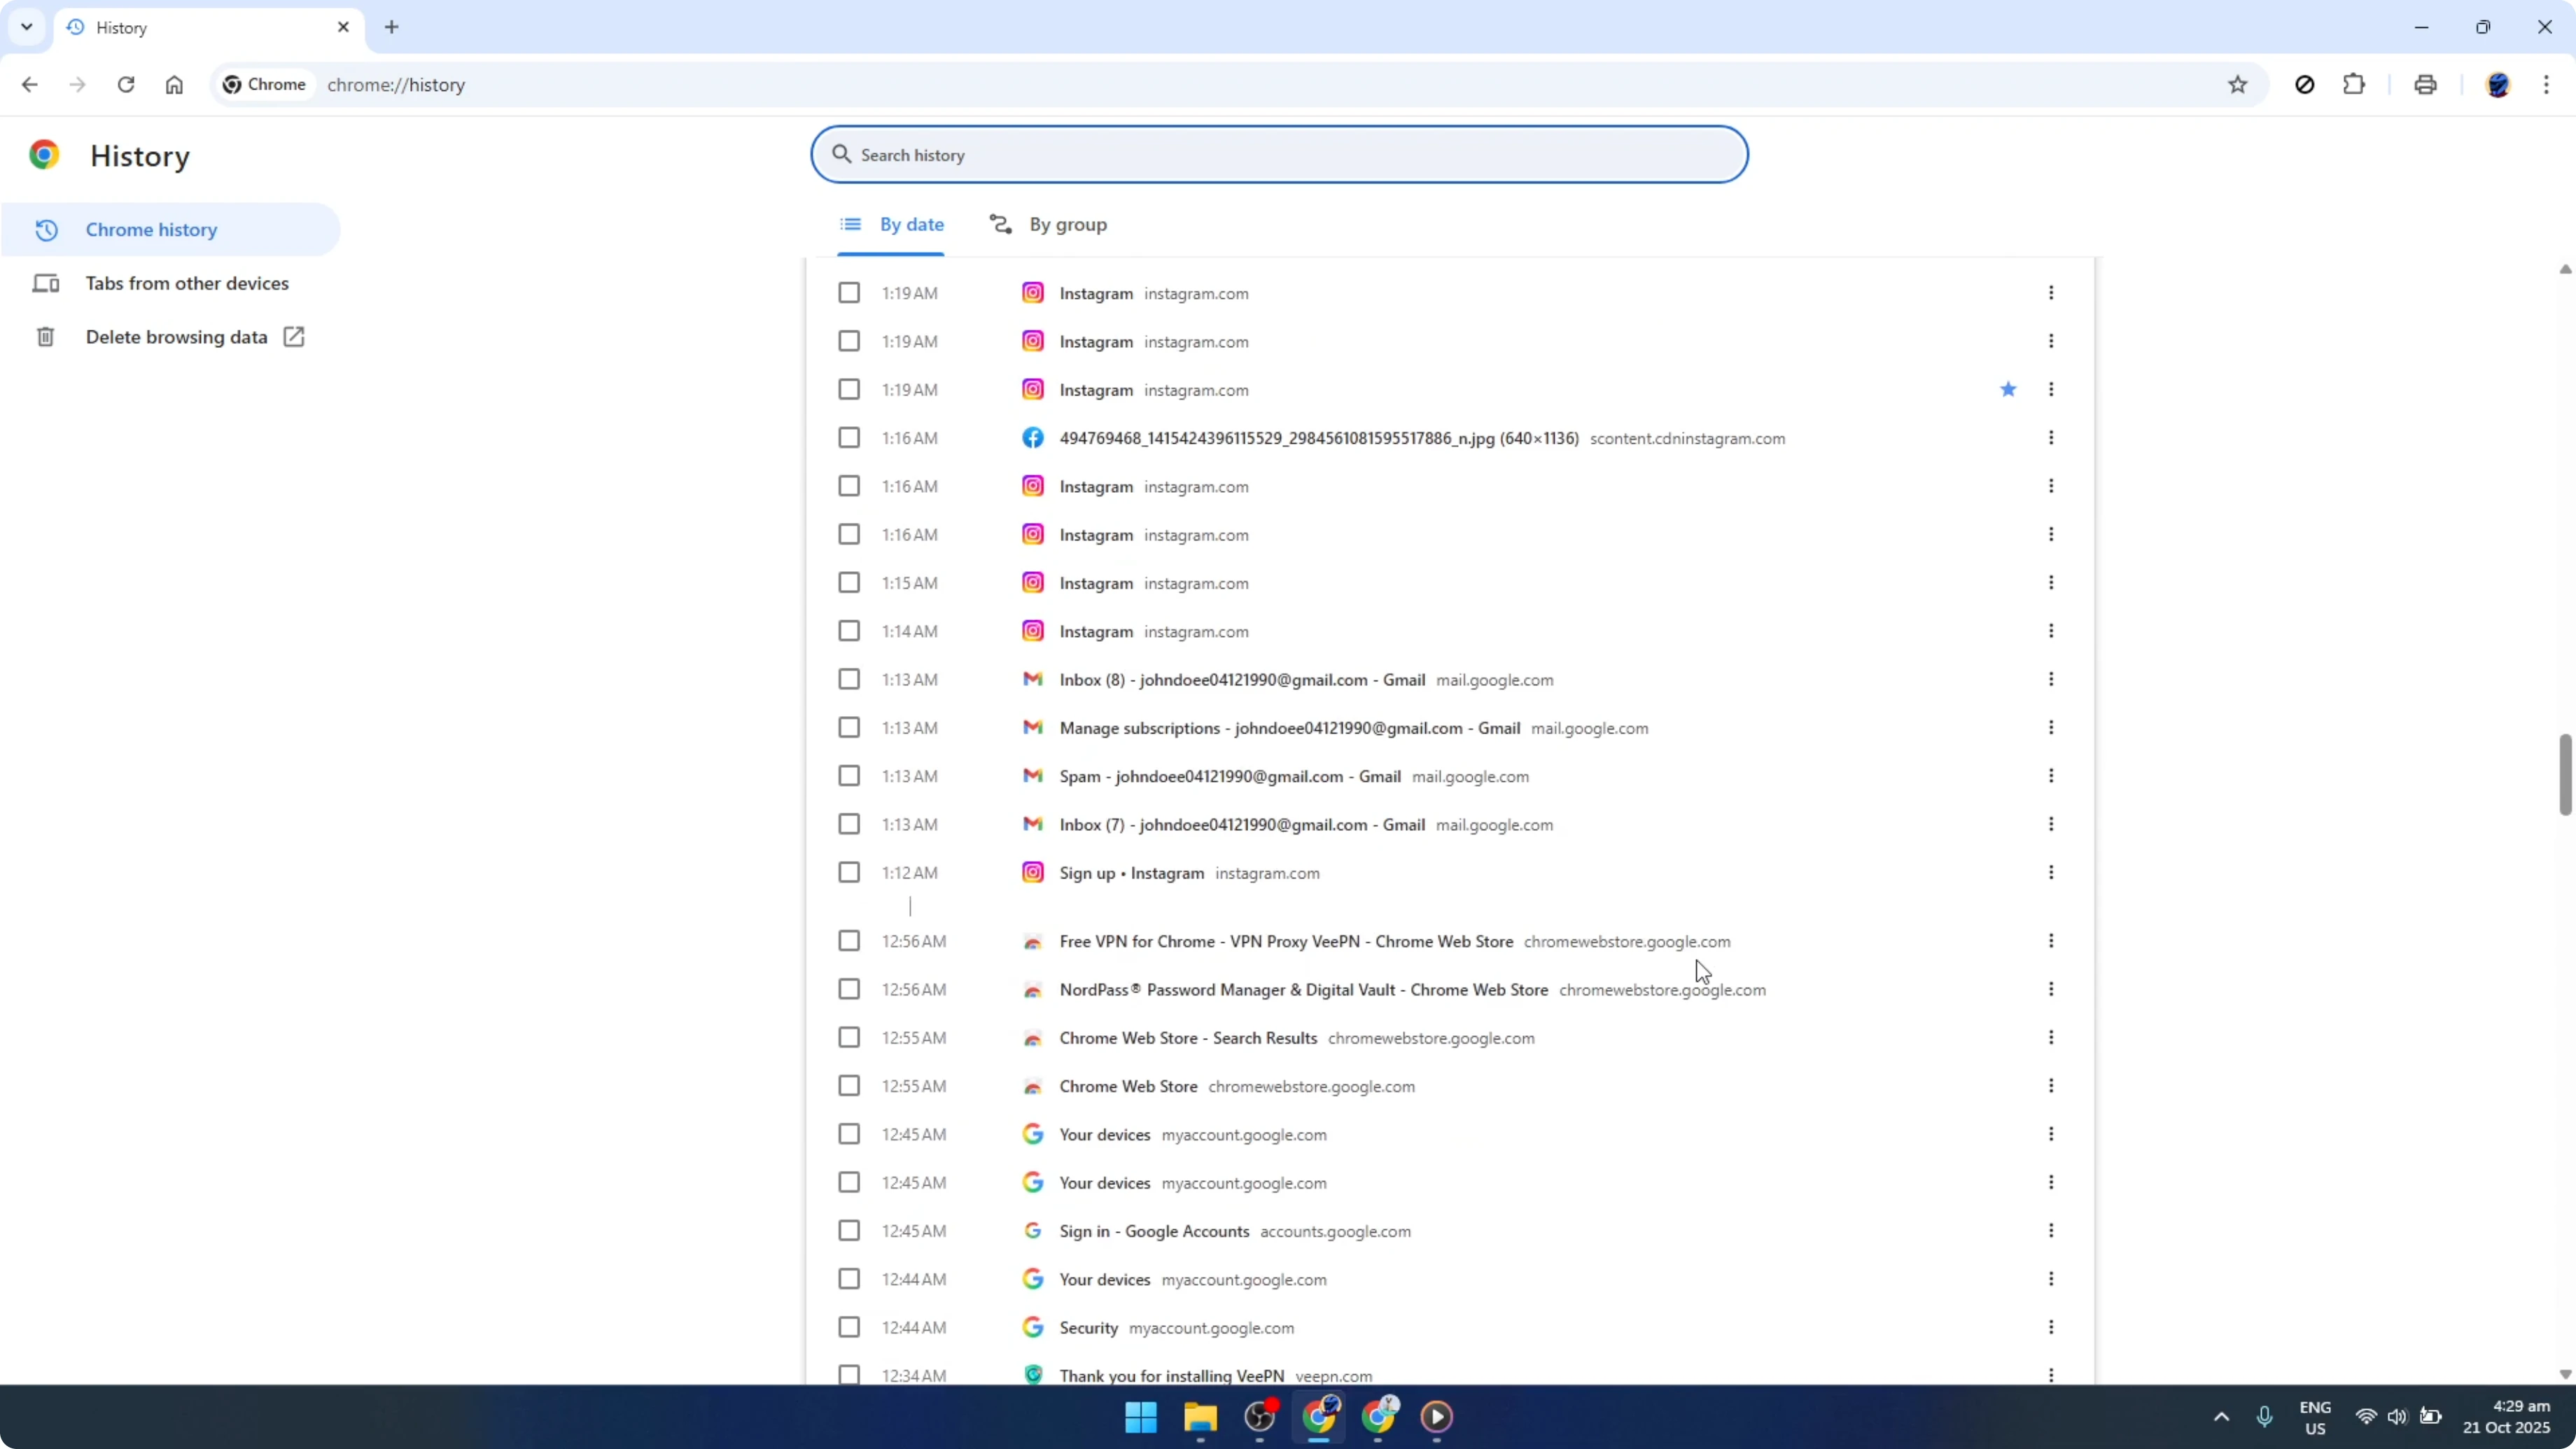Click the browser back arrow

point(29,85)
